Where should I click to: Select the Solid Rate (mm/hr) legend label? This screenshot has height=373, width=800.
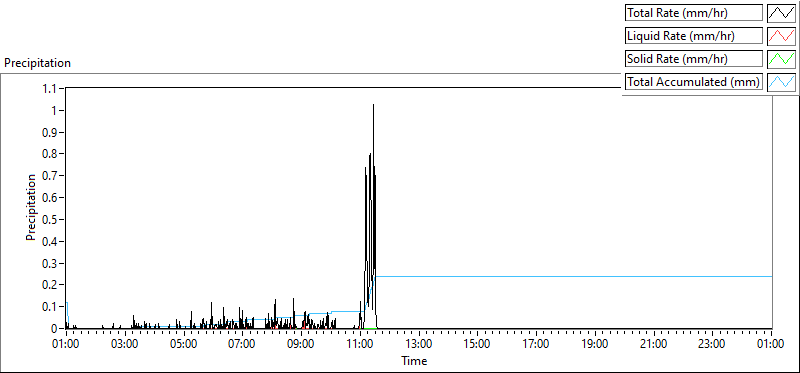(x=694, y=59)
